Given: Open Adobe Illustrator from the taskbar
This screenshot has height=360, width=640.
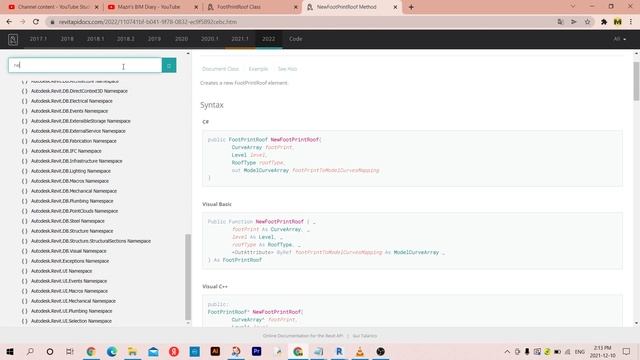Looking at the screenshot, I should [215, 351].
